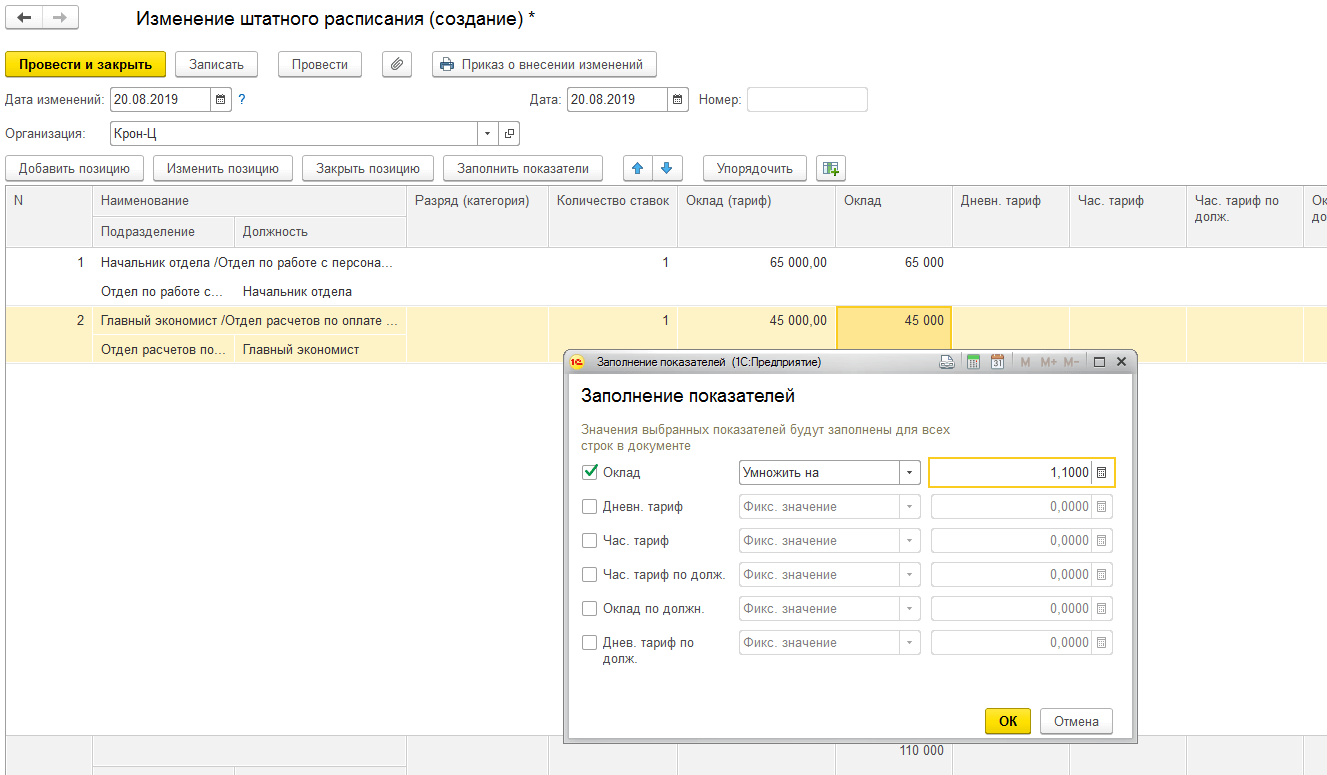The width and height of the screenshot is (1327, 775).
Task: Click the add-columns table settings icon
Action: click(x=830, y=168)
